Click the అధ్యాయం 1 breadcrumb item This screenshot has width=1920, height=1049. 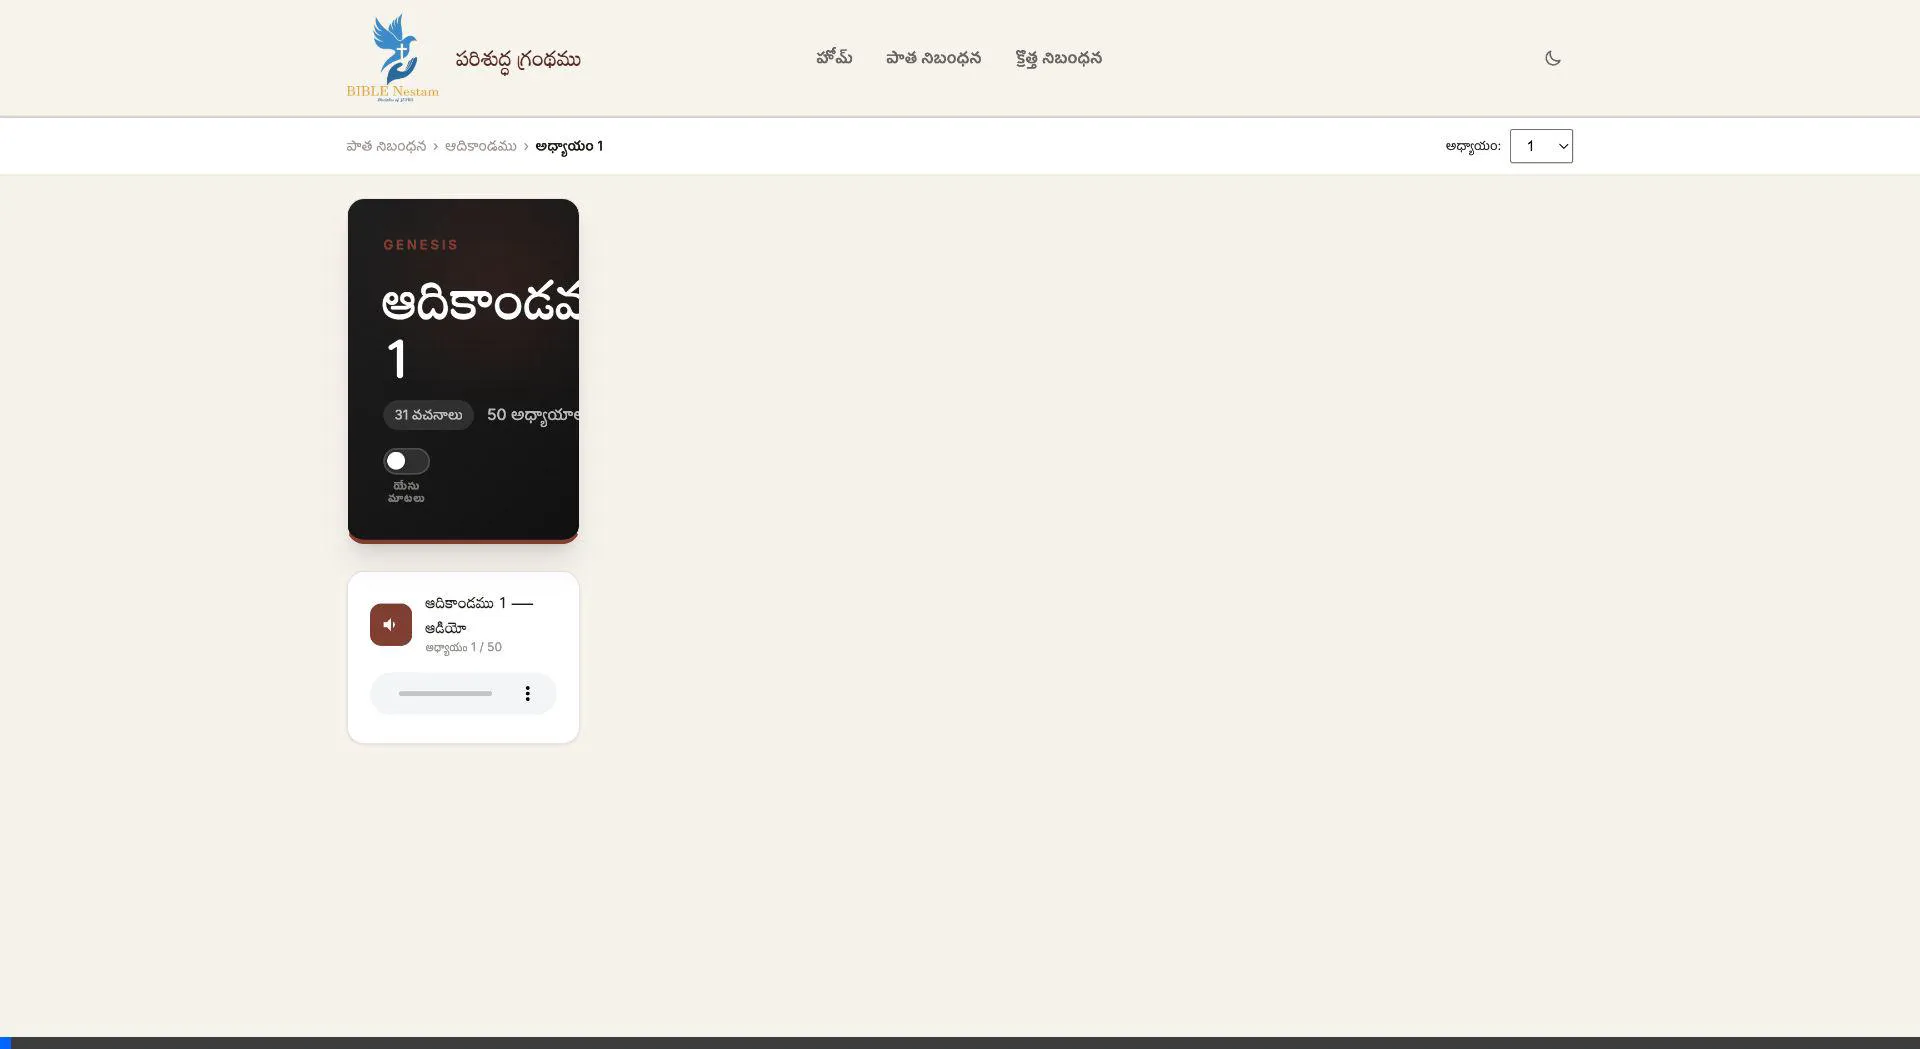point(568,146)
